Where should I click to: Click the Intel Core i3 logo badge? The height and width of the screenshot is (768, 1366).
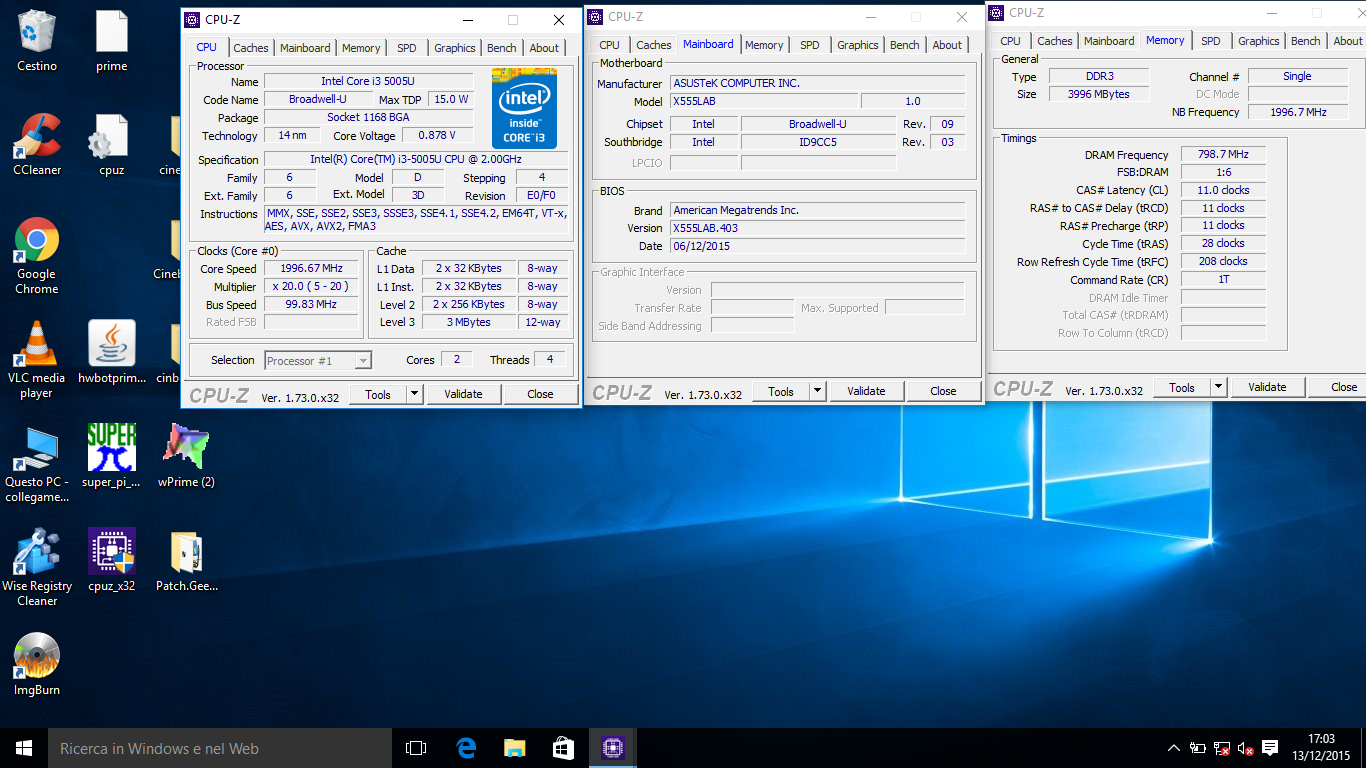[x=524, y=109]
